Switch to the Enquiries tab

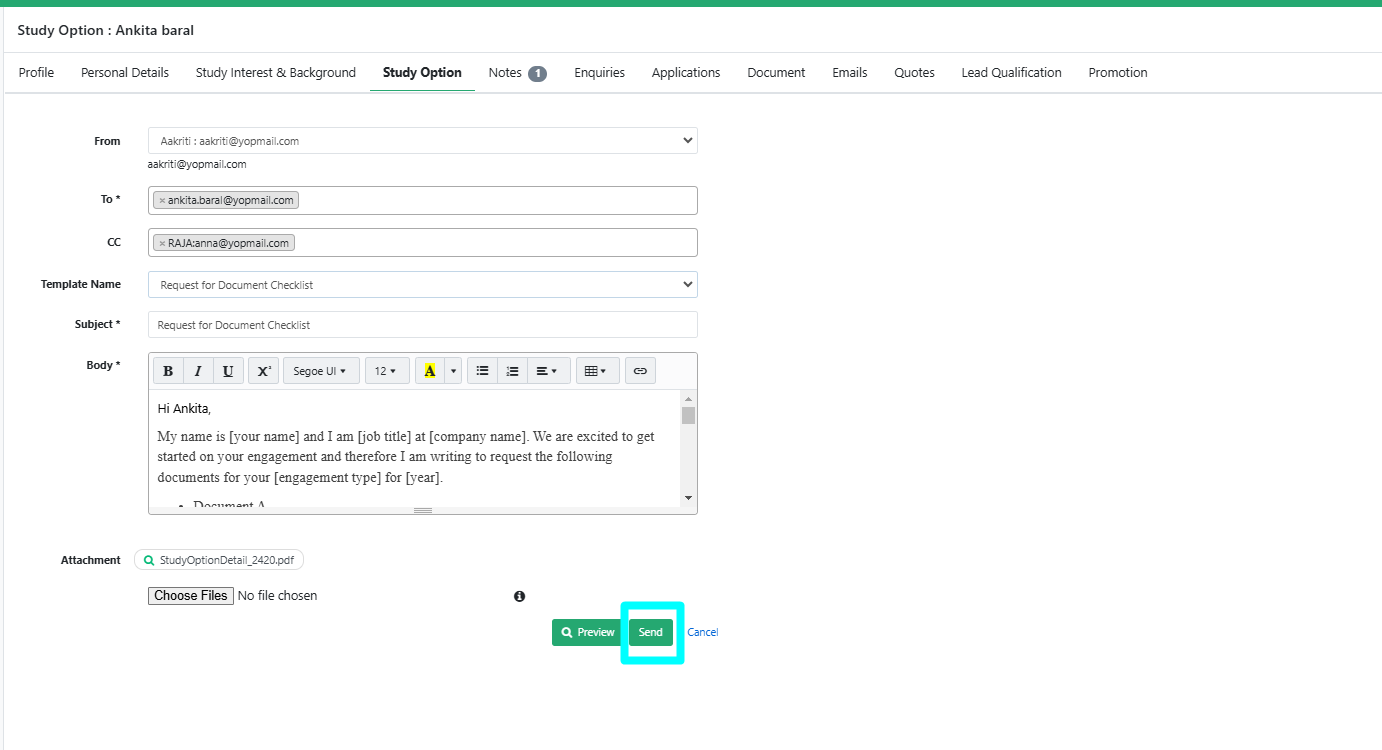[599, 73]
